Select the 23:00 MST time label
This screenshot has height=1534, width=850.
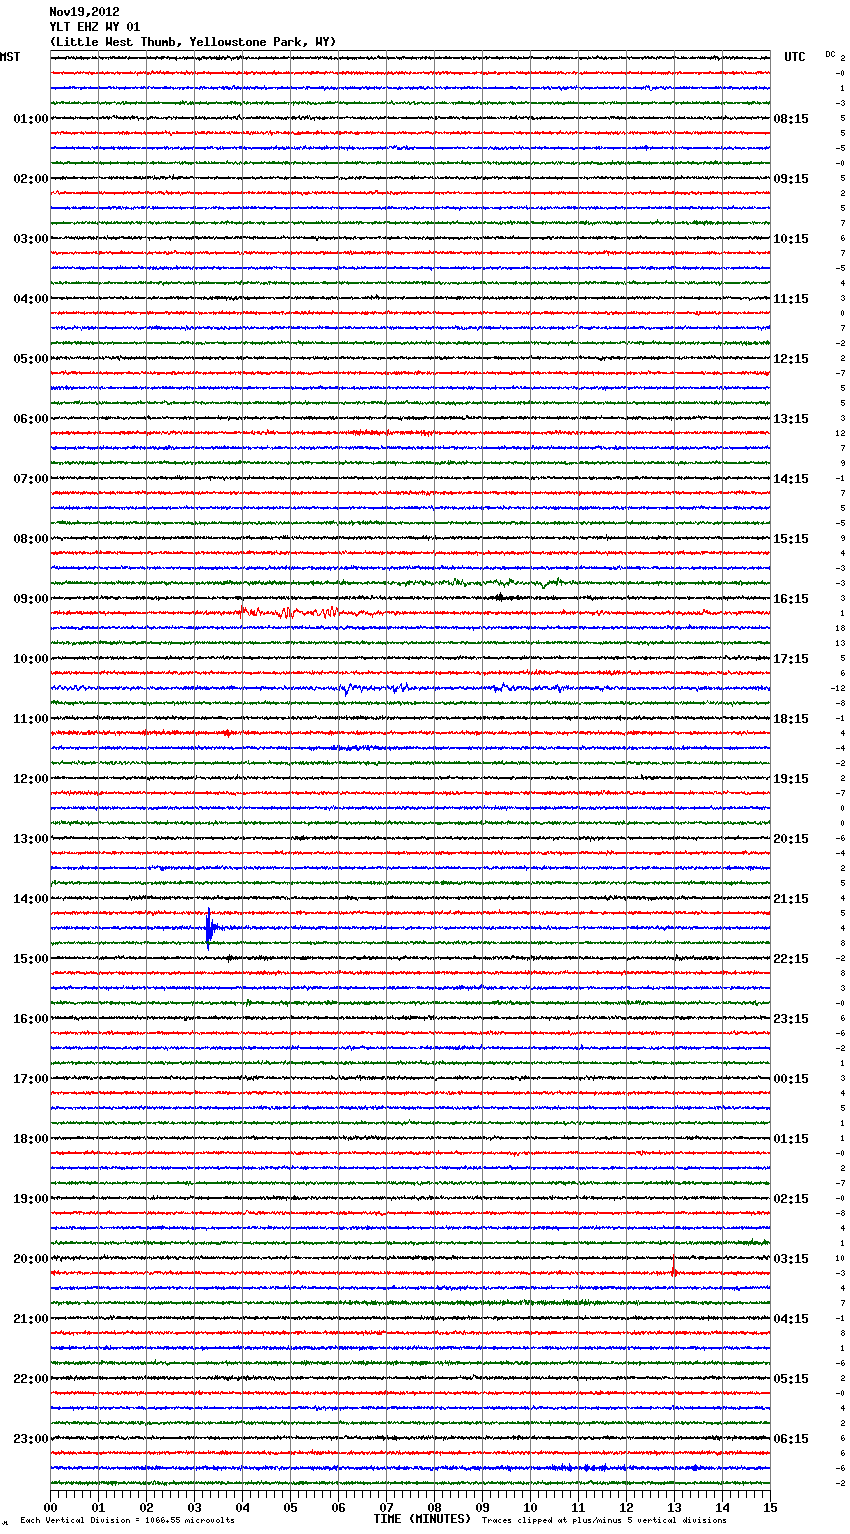click(31, 1439)
